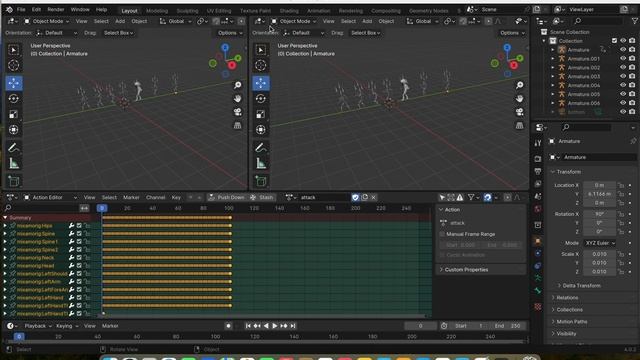Open the Render menu
The height and width of the screenshot is (360, 640).
56,9
